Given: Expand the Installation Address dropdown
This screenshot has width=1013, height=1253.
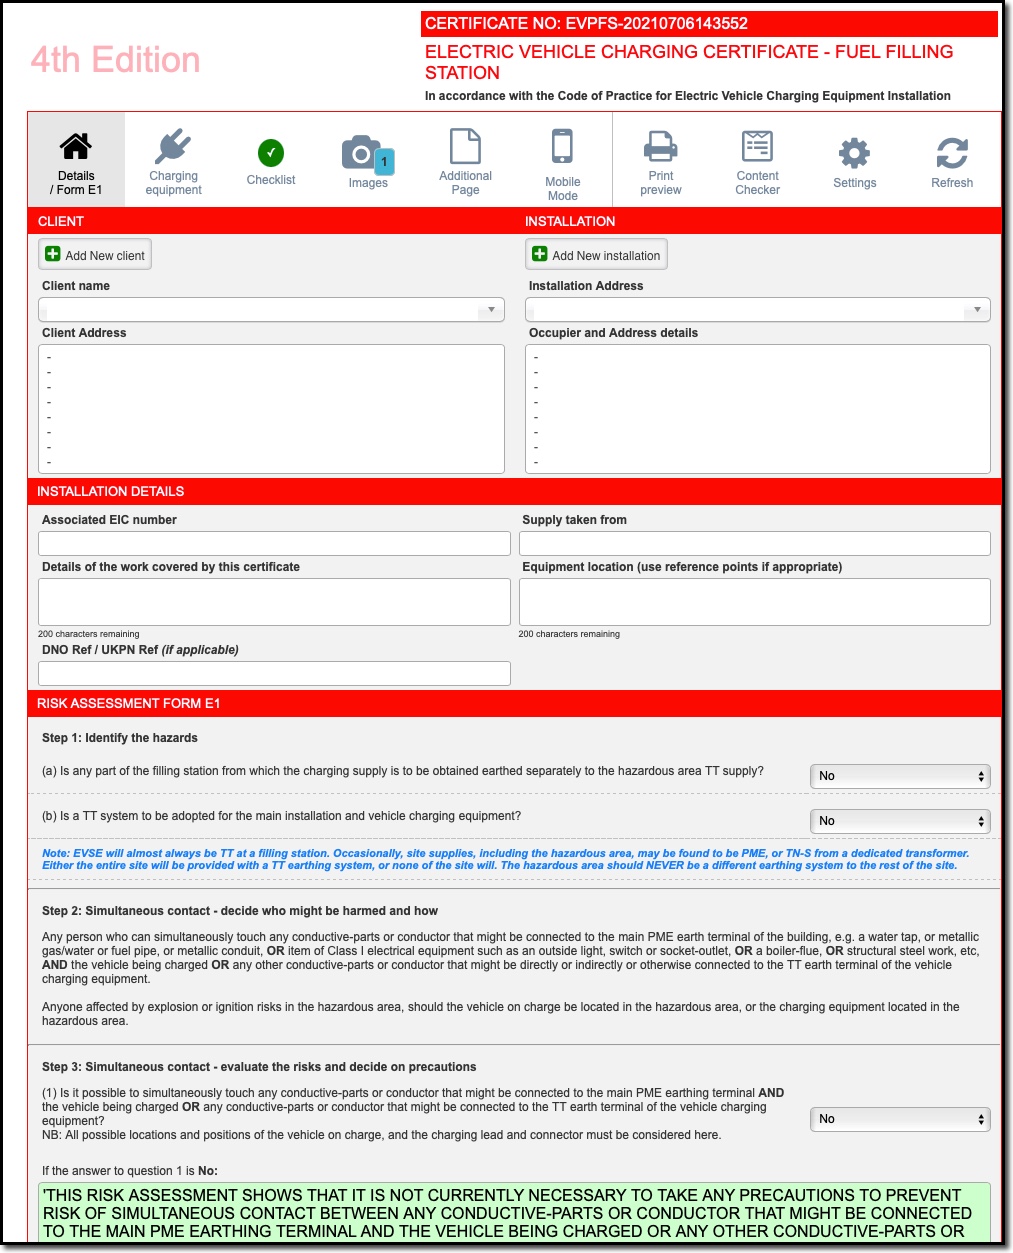Looking at the screenshot, I should (x=757, y=309).
